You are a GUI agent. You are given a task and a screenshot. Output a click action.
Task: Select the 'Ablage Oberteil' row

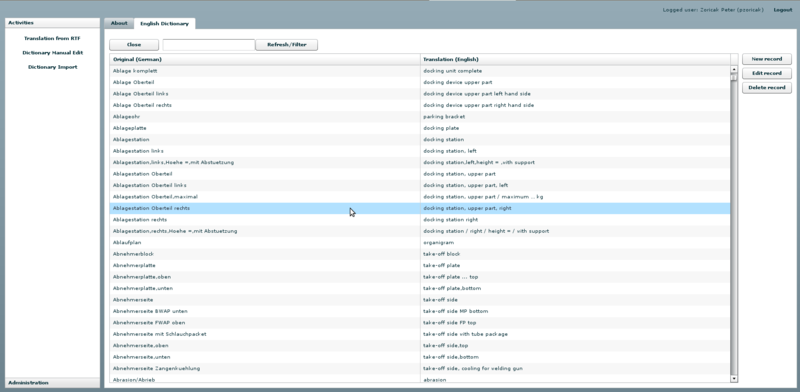(420, 82)
